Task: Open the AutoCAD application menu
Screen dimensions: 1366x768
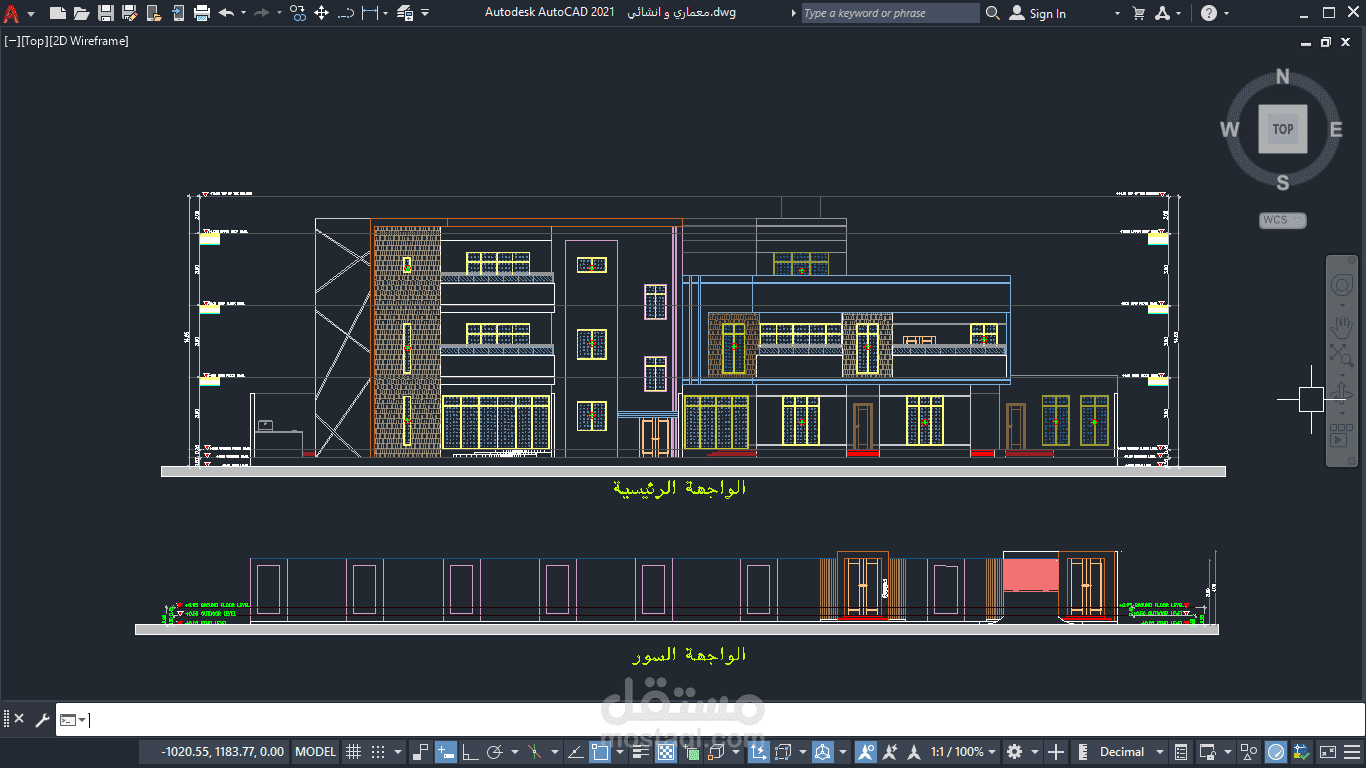Action: click(11, 14)
